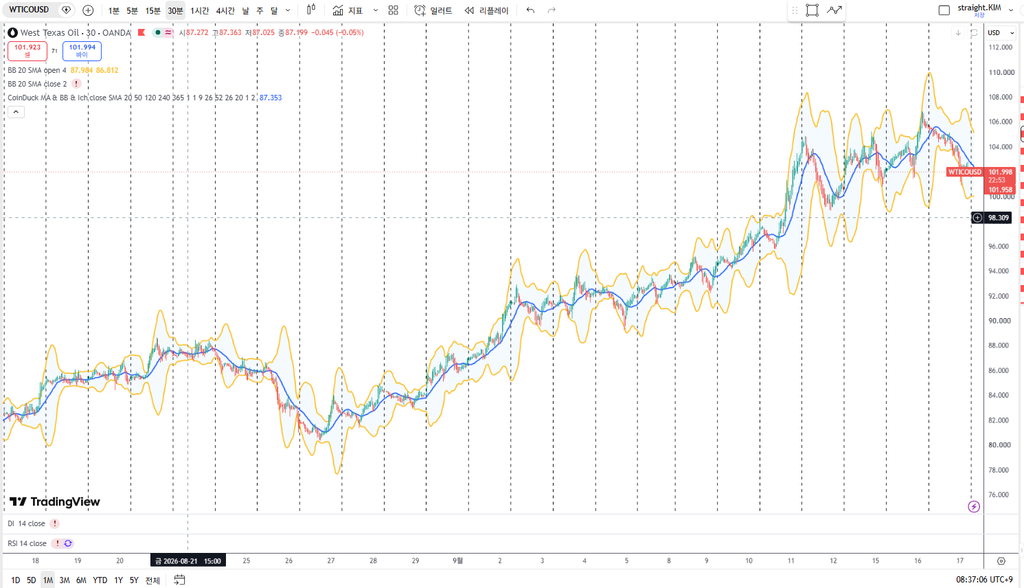Click the TradingView logo
The width and height of the screenshot is (1024, 588).
pos(55,502)
